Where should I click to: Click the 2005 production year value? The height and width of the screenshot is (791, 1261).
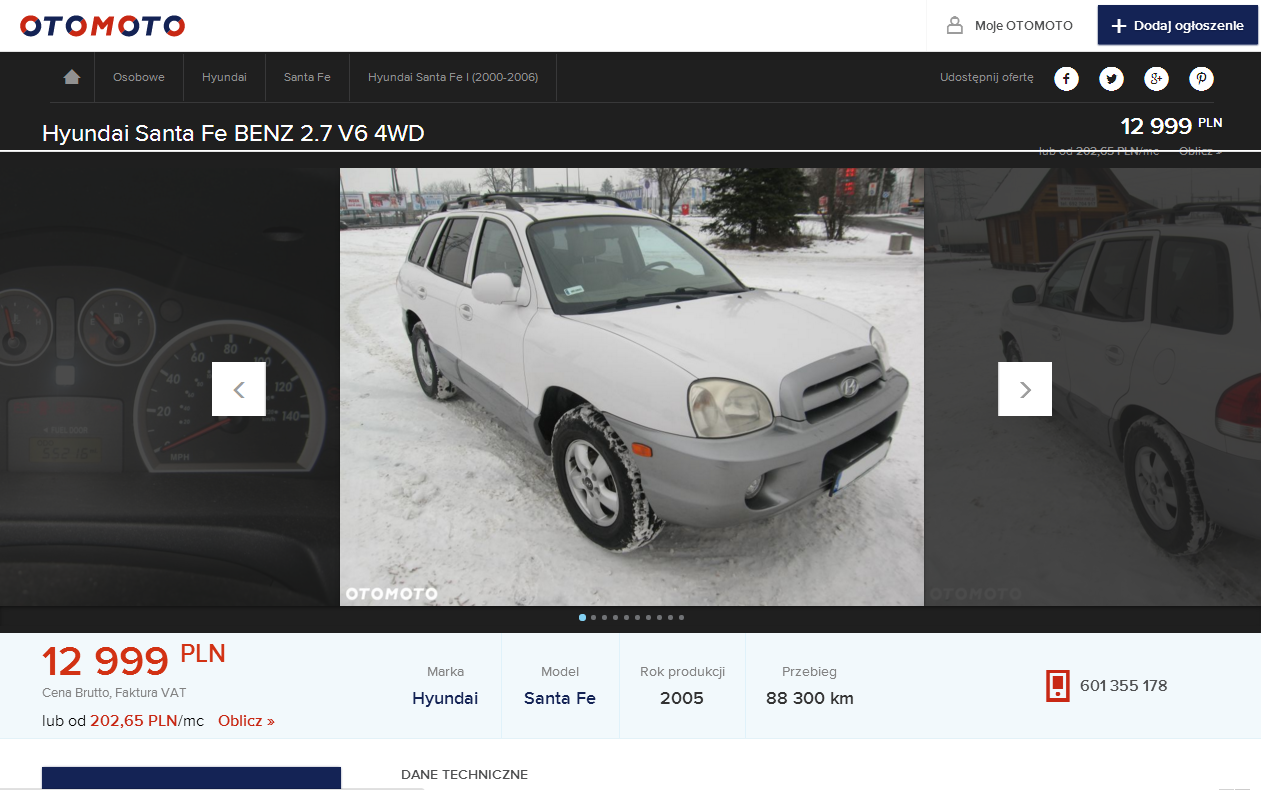coord(682,698)
